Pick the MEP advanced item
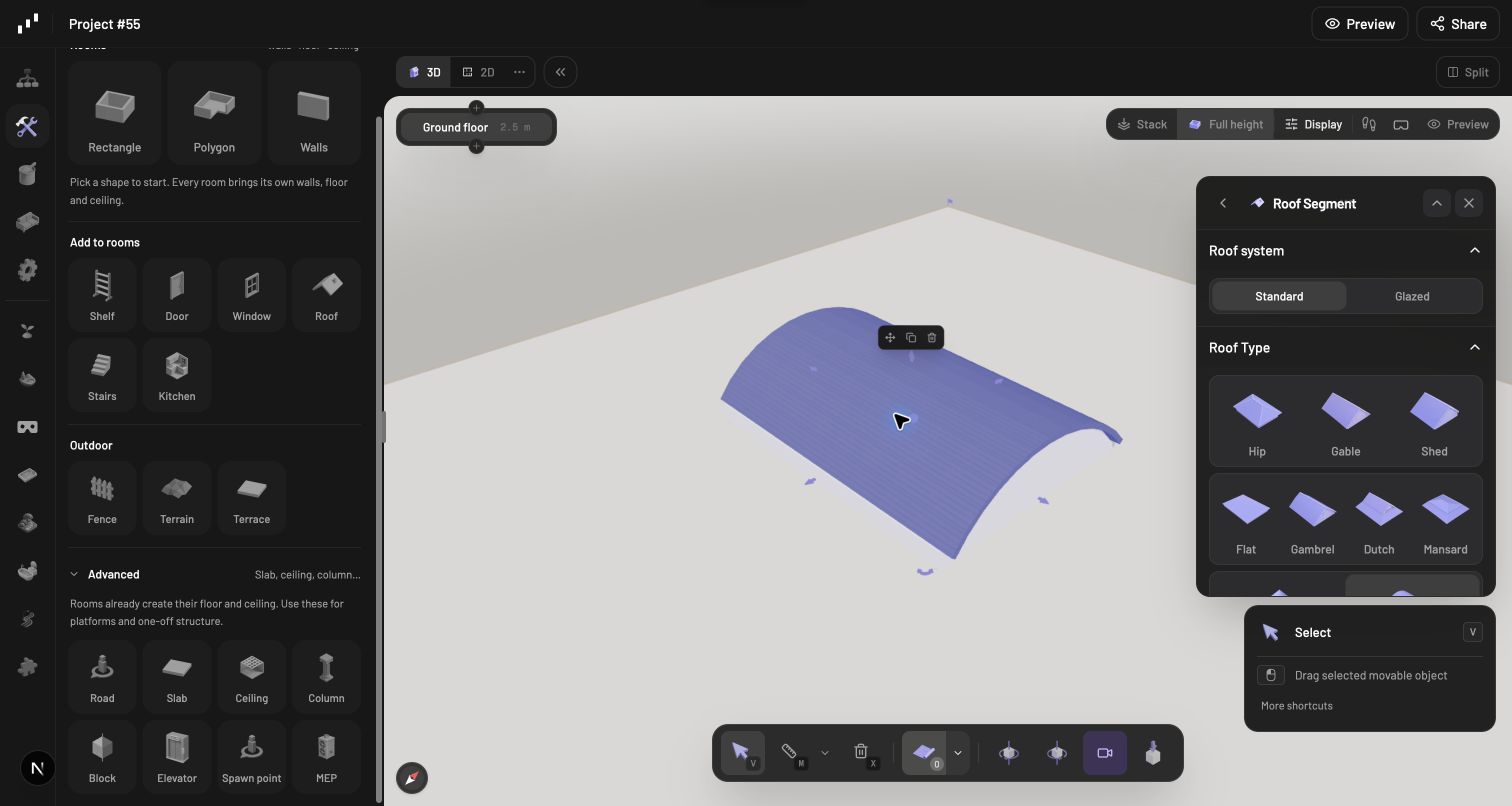 coord(327,756)
